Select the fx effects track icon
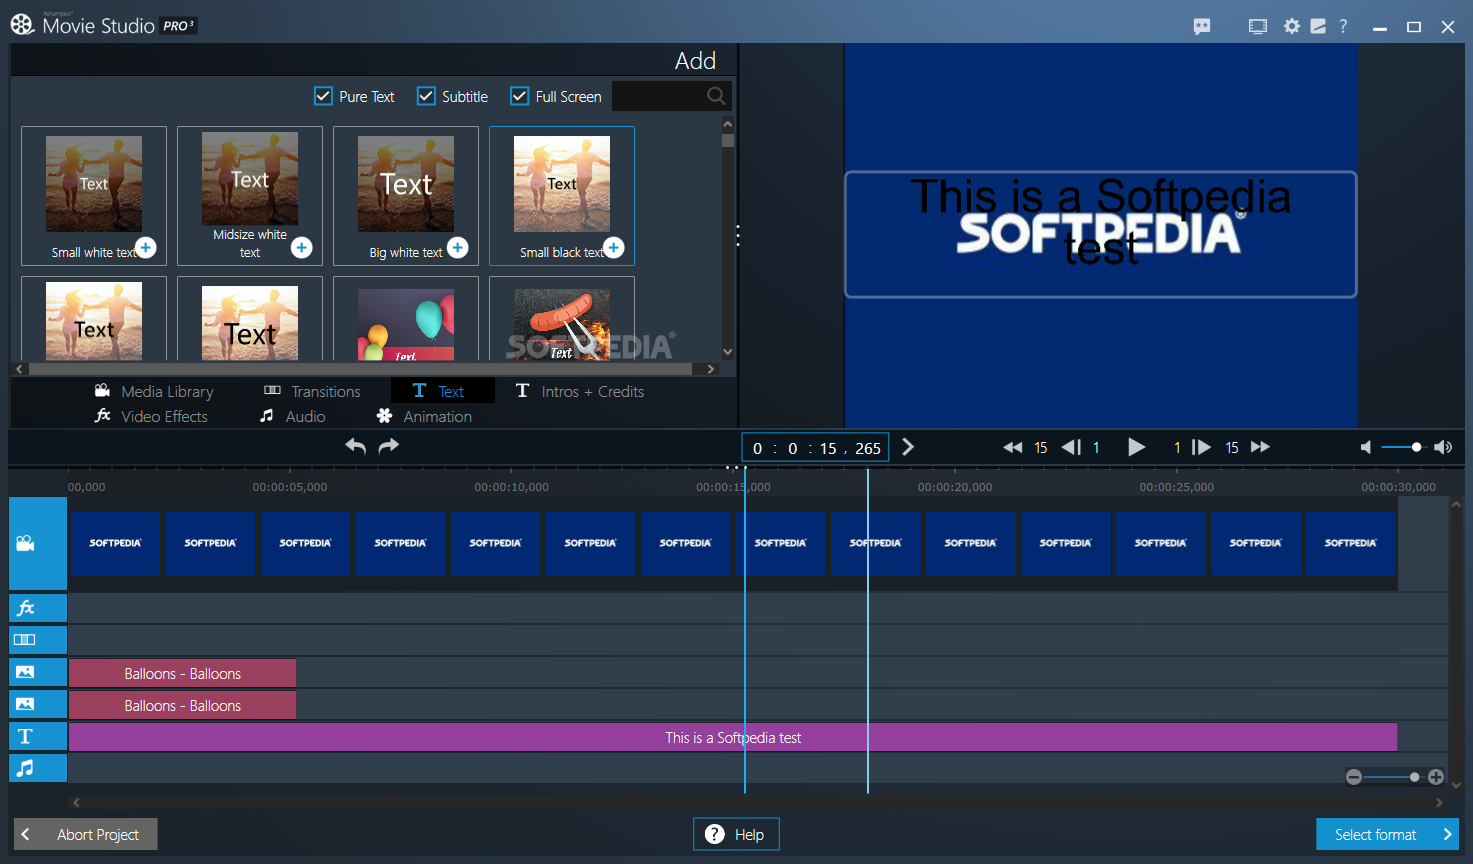 (38, 608)
